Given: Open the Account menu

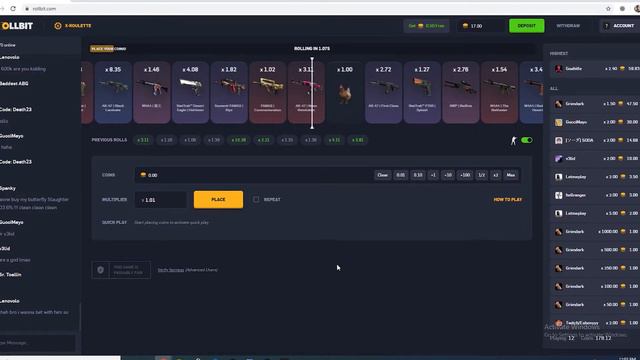Looking at the screenshot, I should pos(619,26).
